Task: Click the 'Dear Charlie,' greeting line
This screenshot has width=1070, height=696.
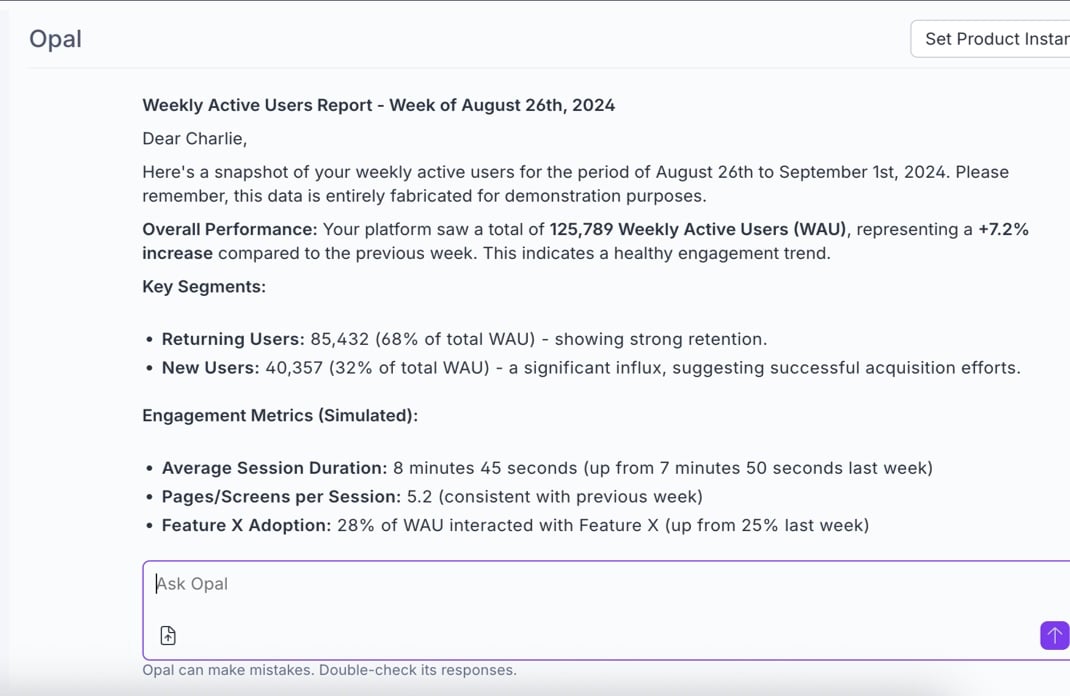Action: click(x=194, y=138)
